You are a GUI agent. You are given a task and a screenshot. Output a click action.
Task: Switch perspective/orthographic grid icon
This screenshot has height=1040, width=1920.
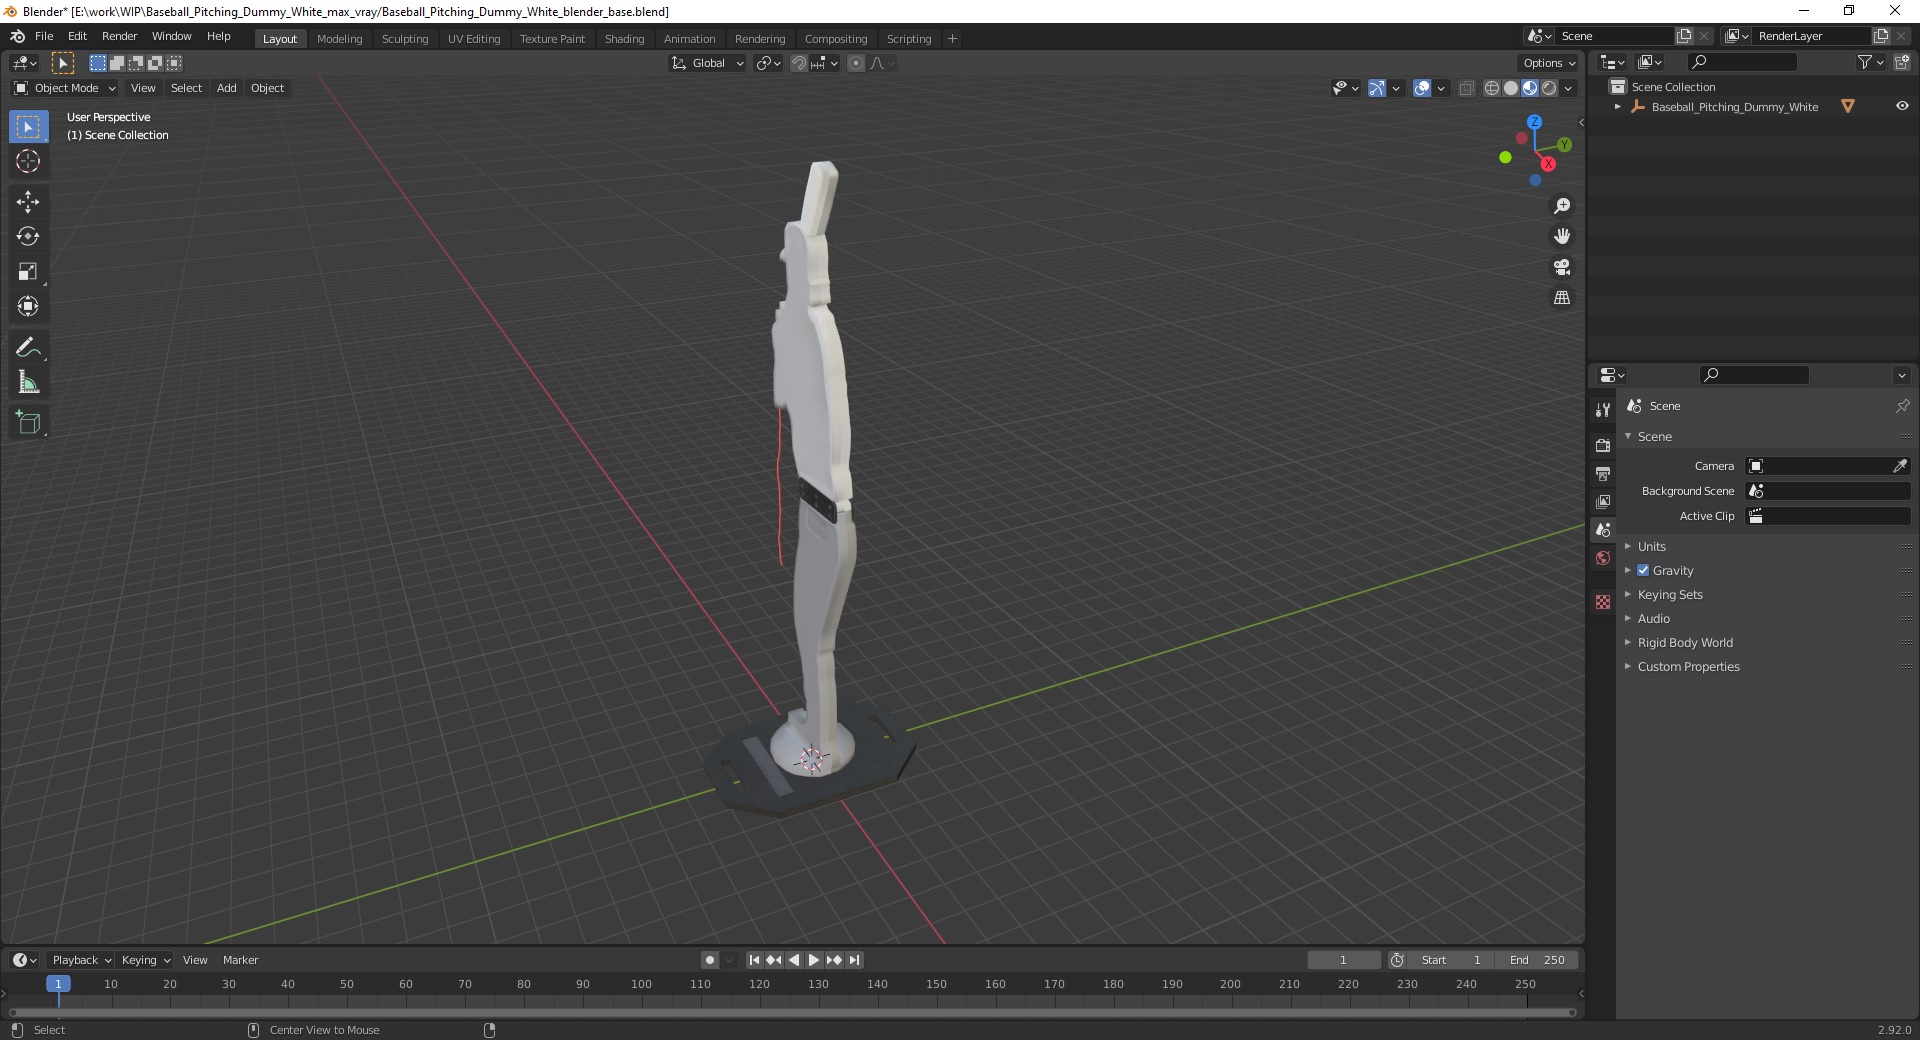pyautogui.click(x=1562, y=298)
